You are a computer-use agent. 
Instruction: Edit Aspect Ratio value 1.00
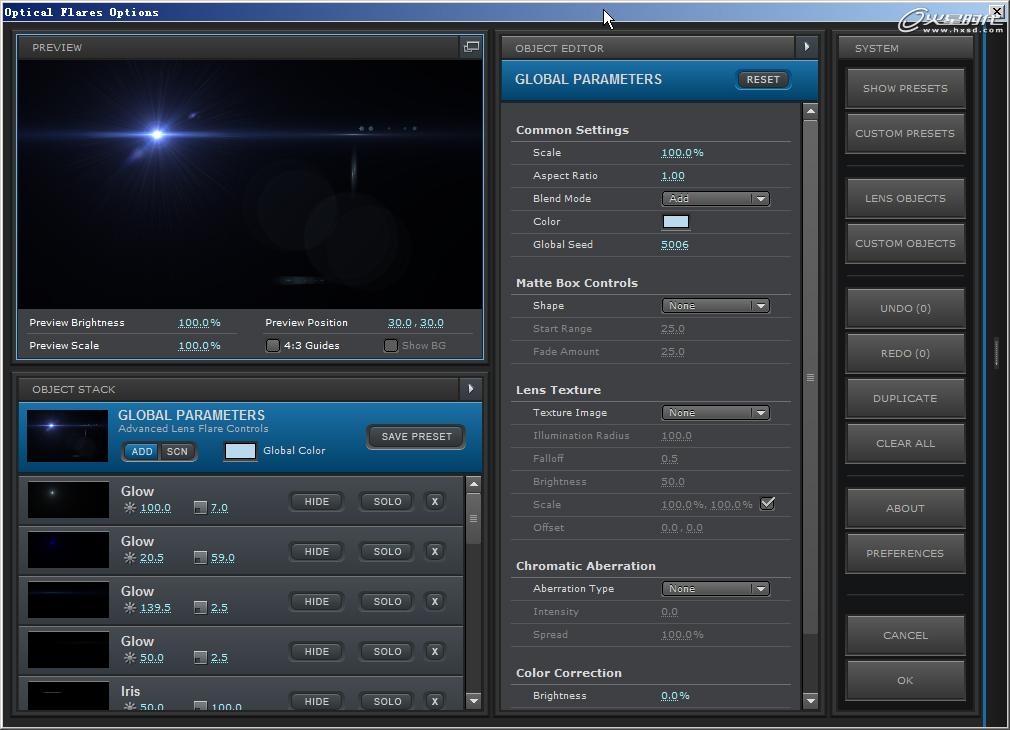coord(672,176)
